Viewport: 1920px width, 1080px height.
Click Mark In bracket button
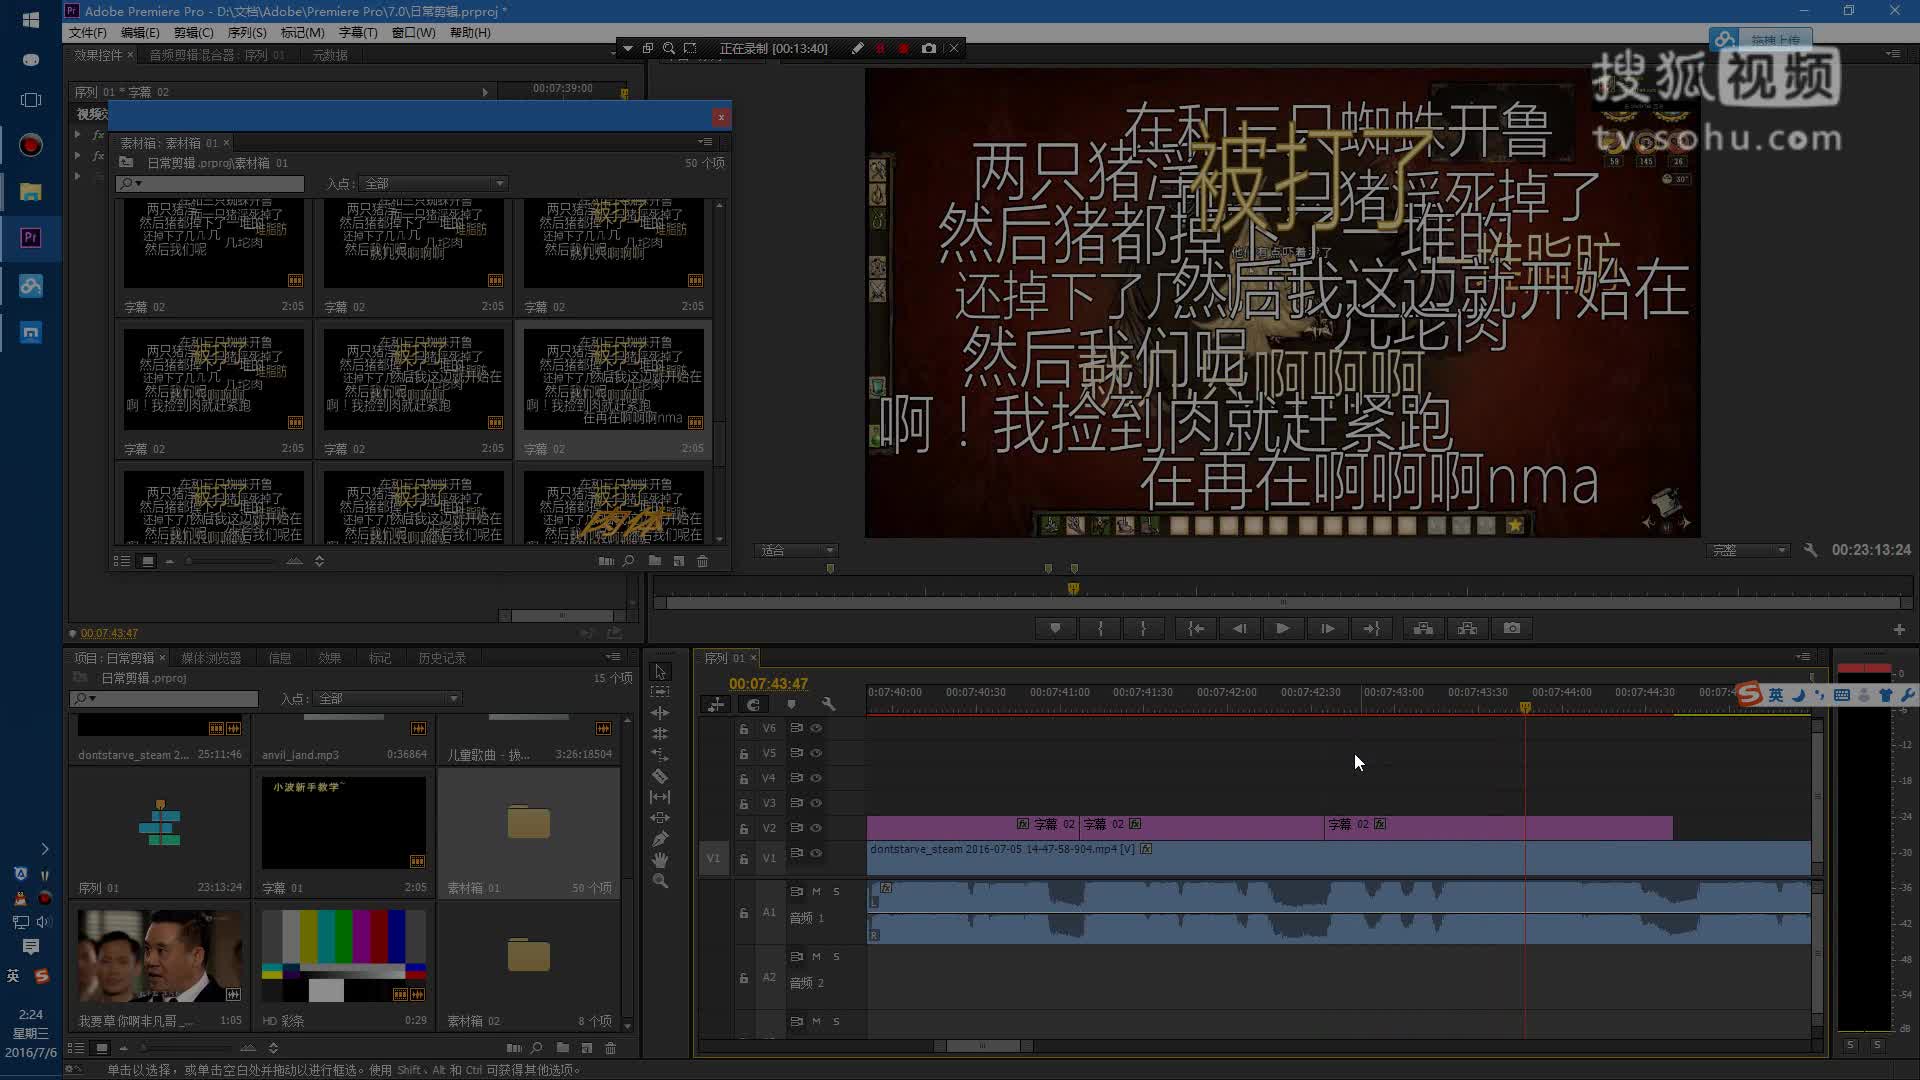(1100, 628)
